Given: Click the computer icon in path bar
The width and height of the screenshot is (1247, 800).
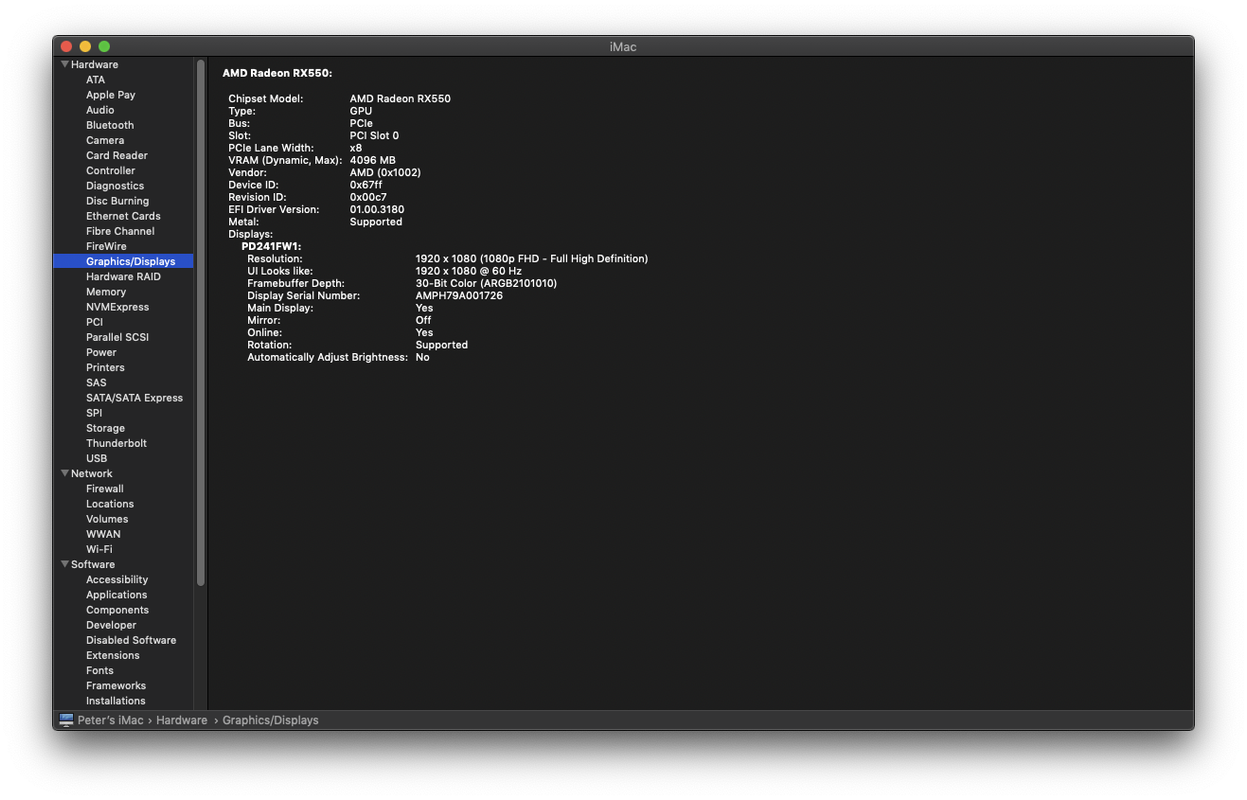Looking at the screenshot, I should coord(66,720).
